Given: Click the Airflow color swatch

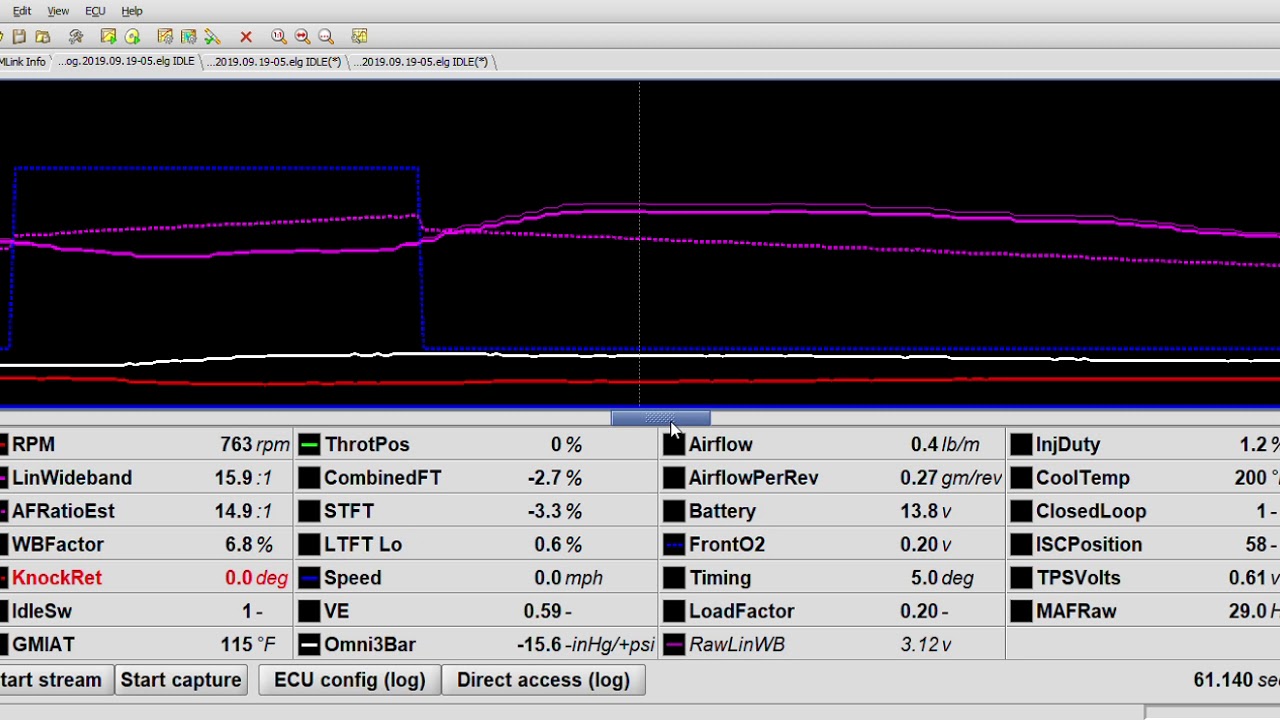Looking at the screenshot, I should pyautogui.click(x=674, y=445).
